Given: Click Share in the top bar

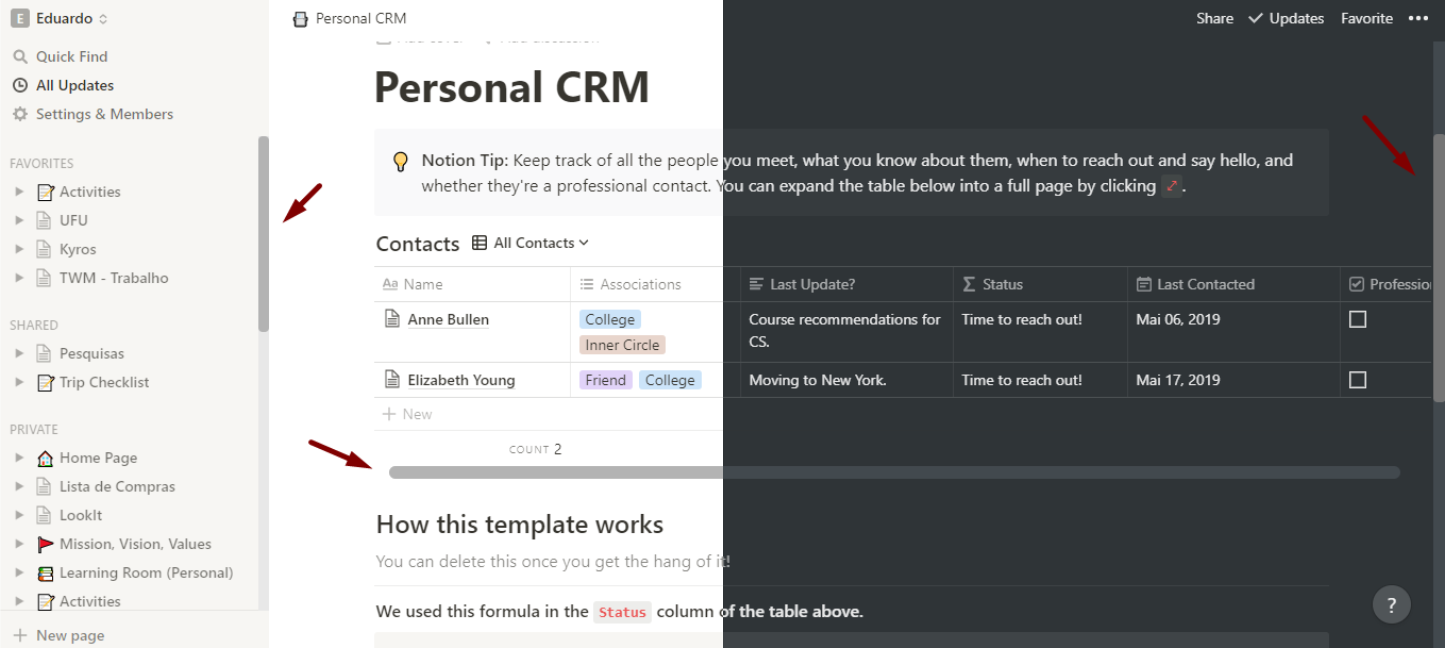Looking at the screenshot, I should 1214,18.
